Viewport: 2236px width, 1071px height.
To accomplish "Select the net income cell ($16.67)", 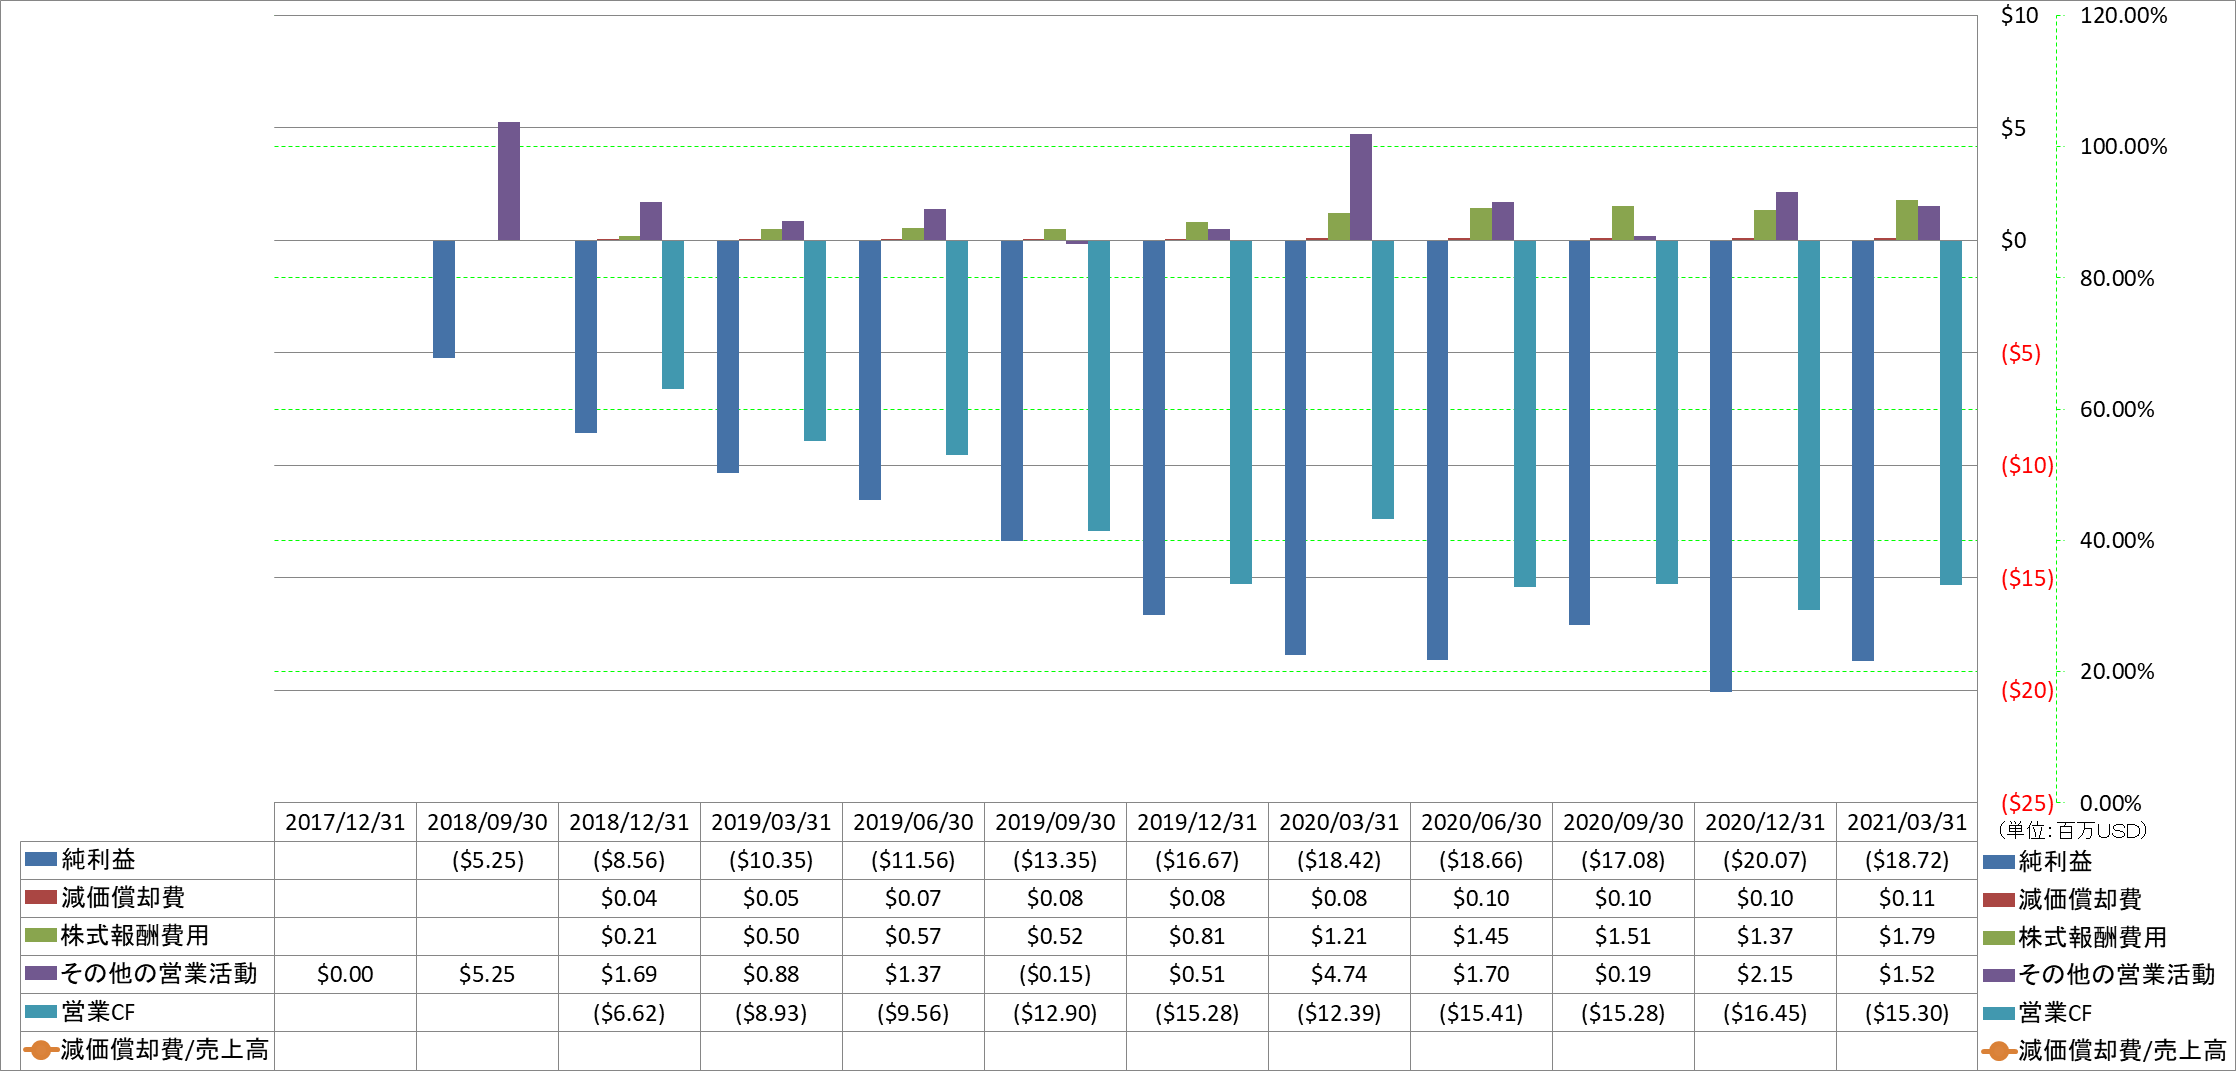I will pyautogui.click(x=1197, y=860).
